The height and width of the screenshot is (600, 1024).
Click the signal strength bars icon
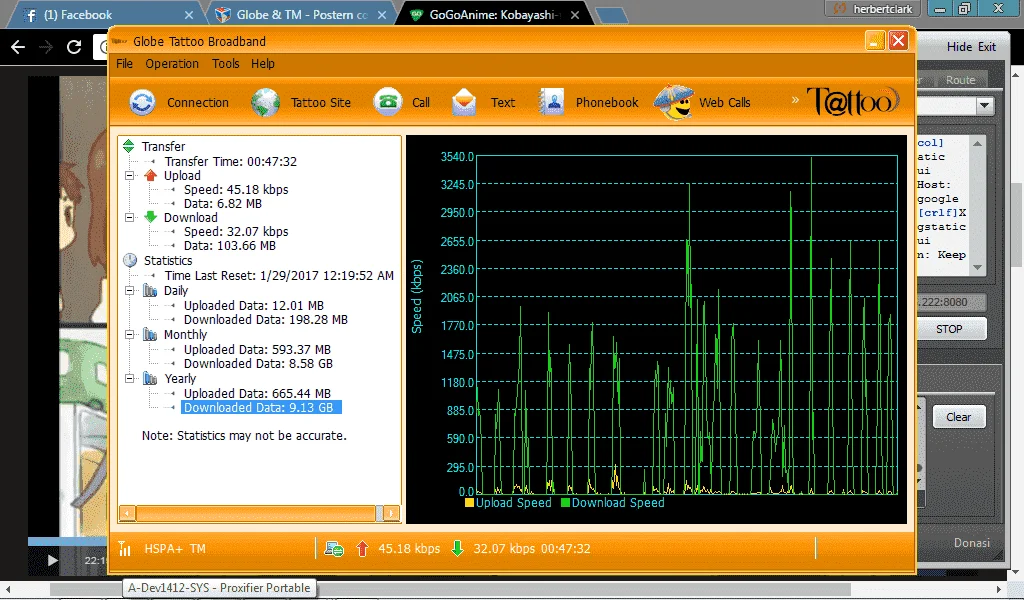point(125,548)
